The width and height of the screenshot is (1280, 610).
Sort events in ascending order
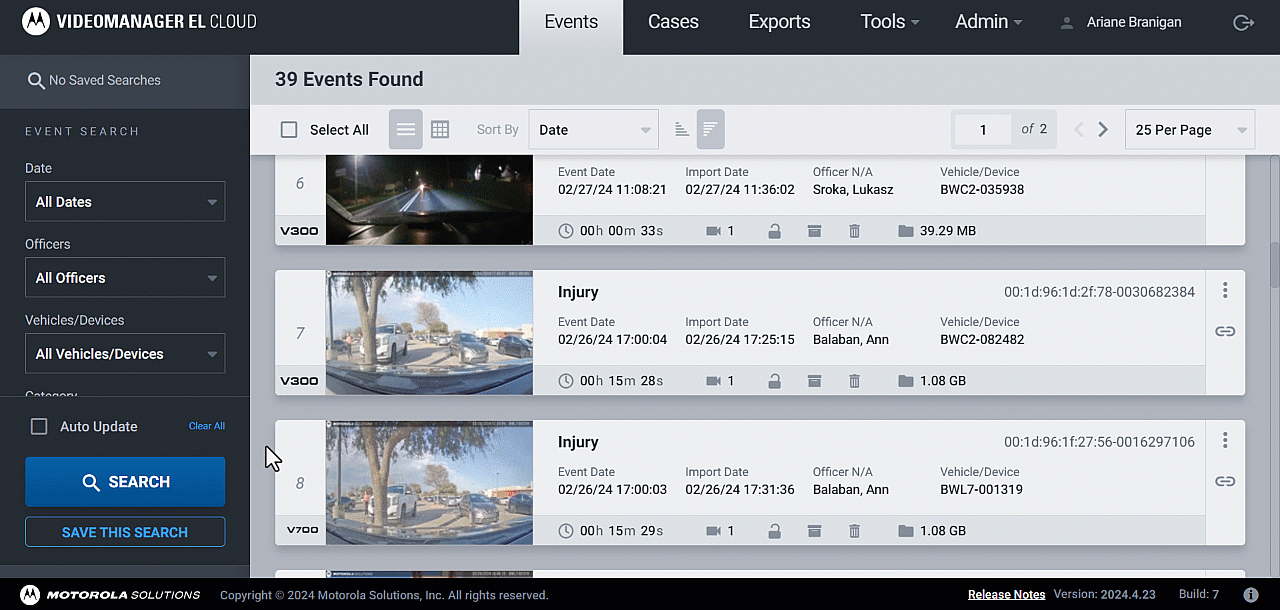coord(682,130)
